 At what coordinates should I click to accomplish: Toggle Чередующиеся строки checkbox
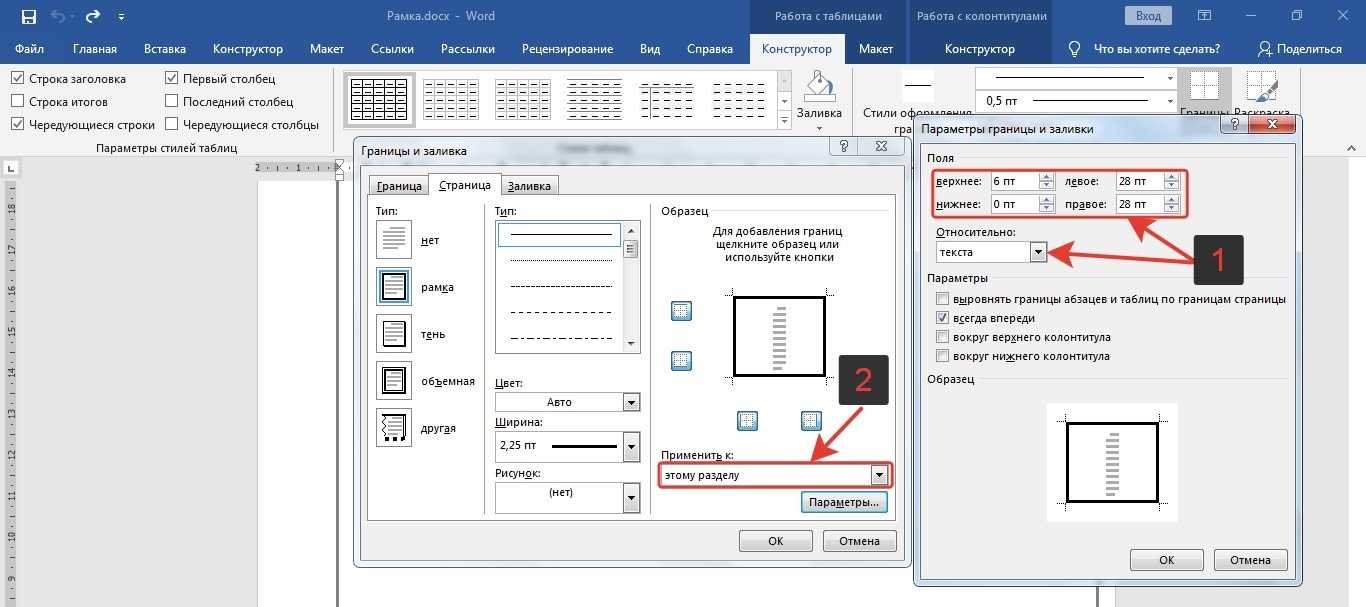click(x=18, y=125)
